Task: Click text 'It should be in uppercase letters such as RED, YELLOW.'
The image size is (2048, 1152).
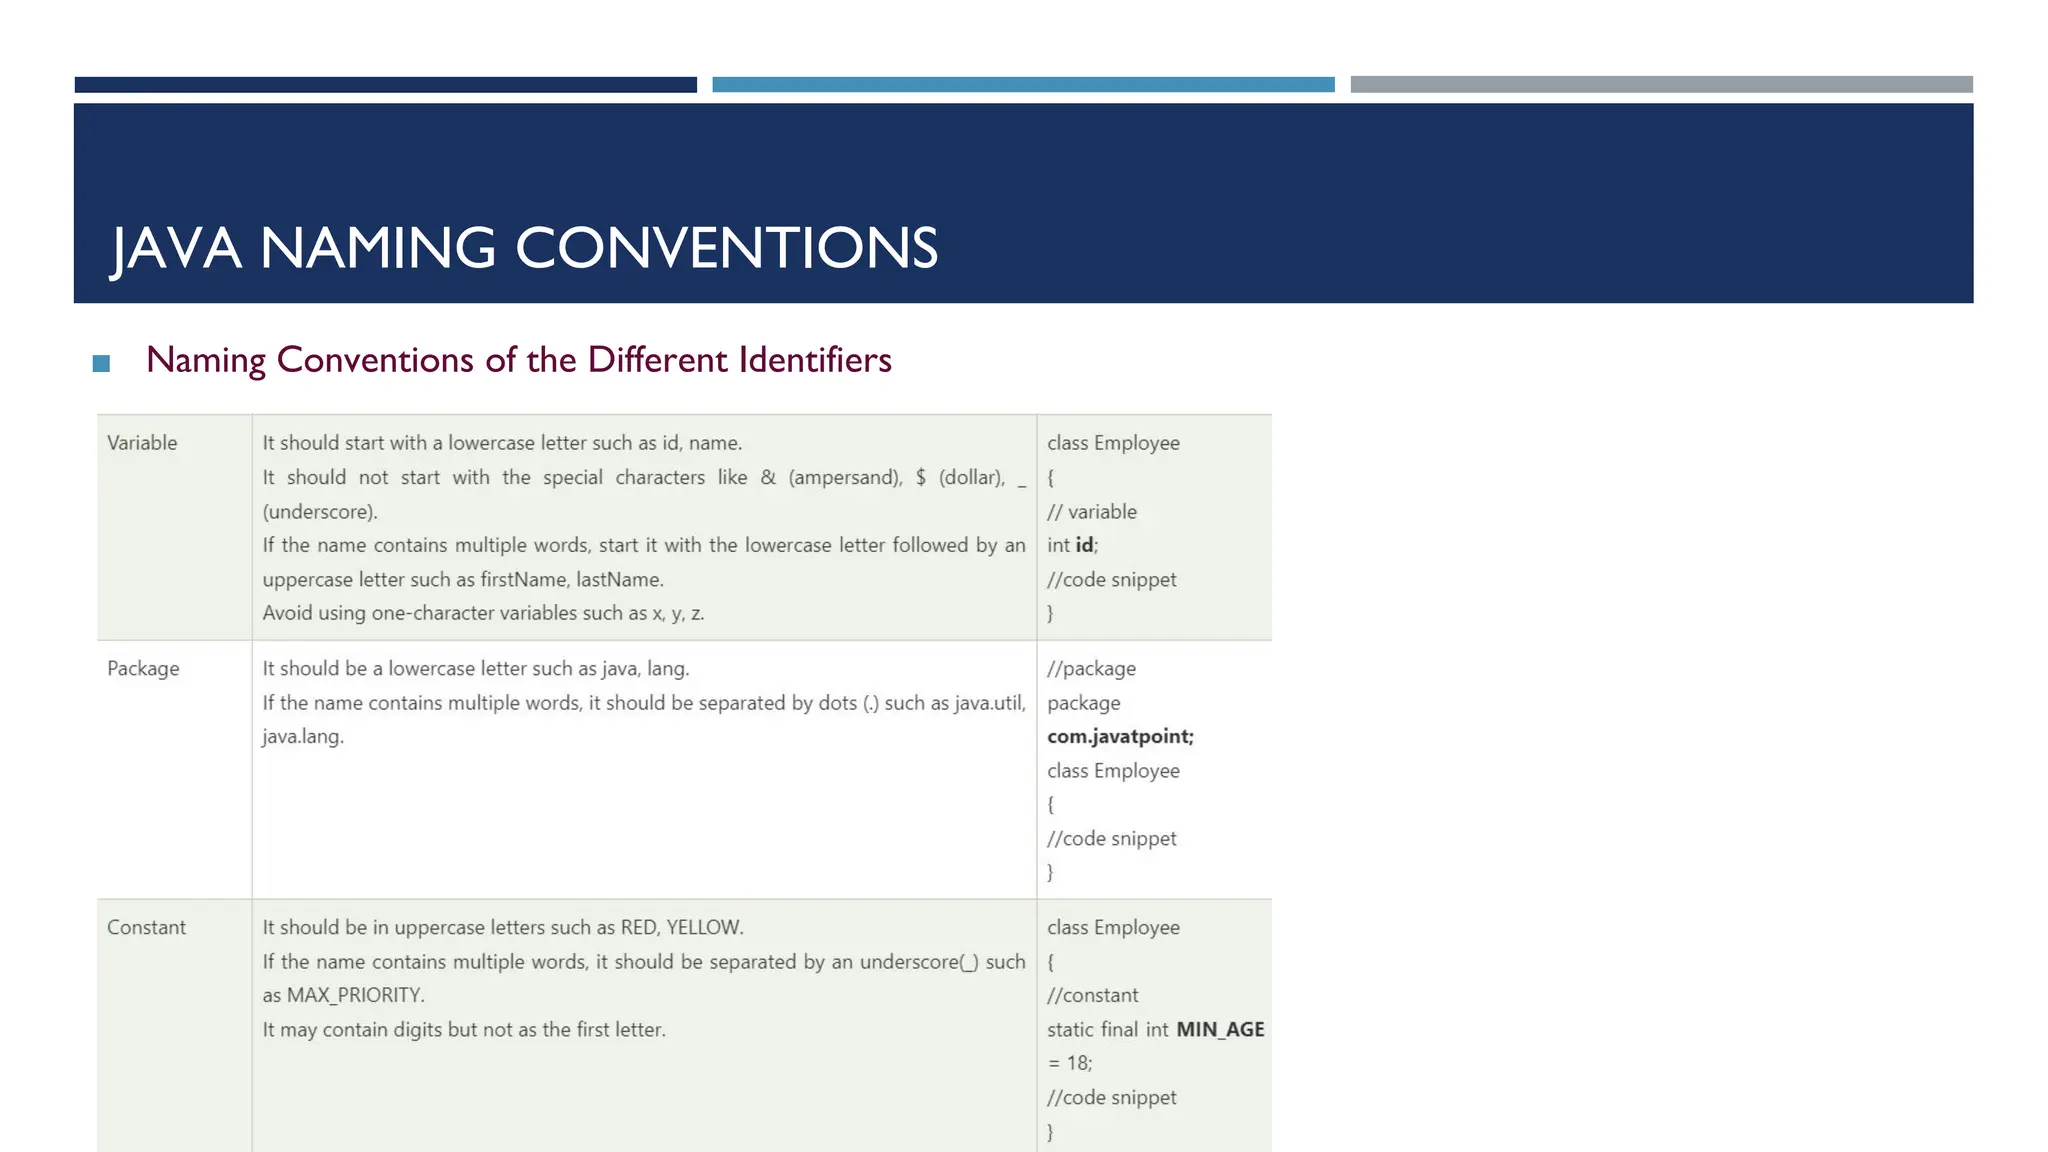Action: point(503,927)
